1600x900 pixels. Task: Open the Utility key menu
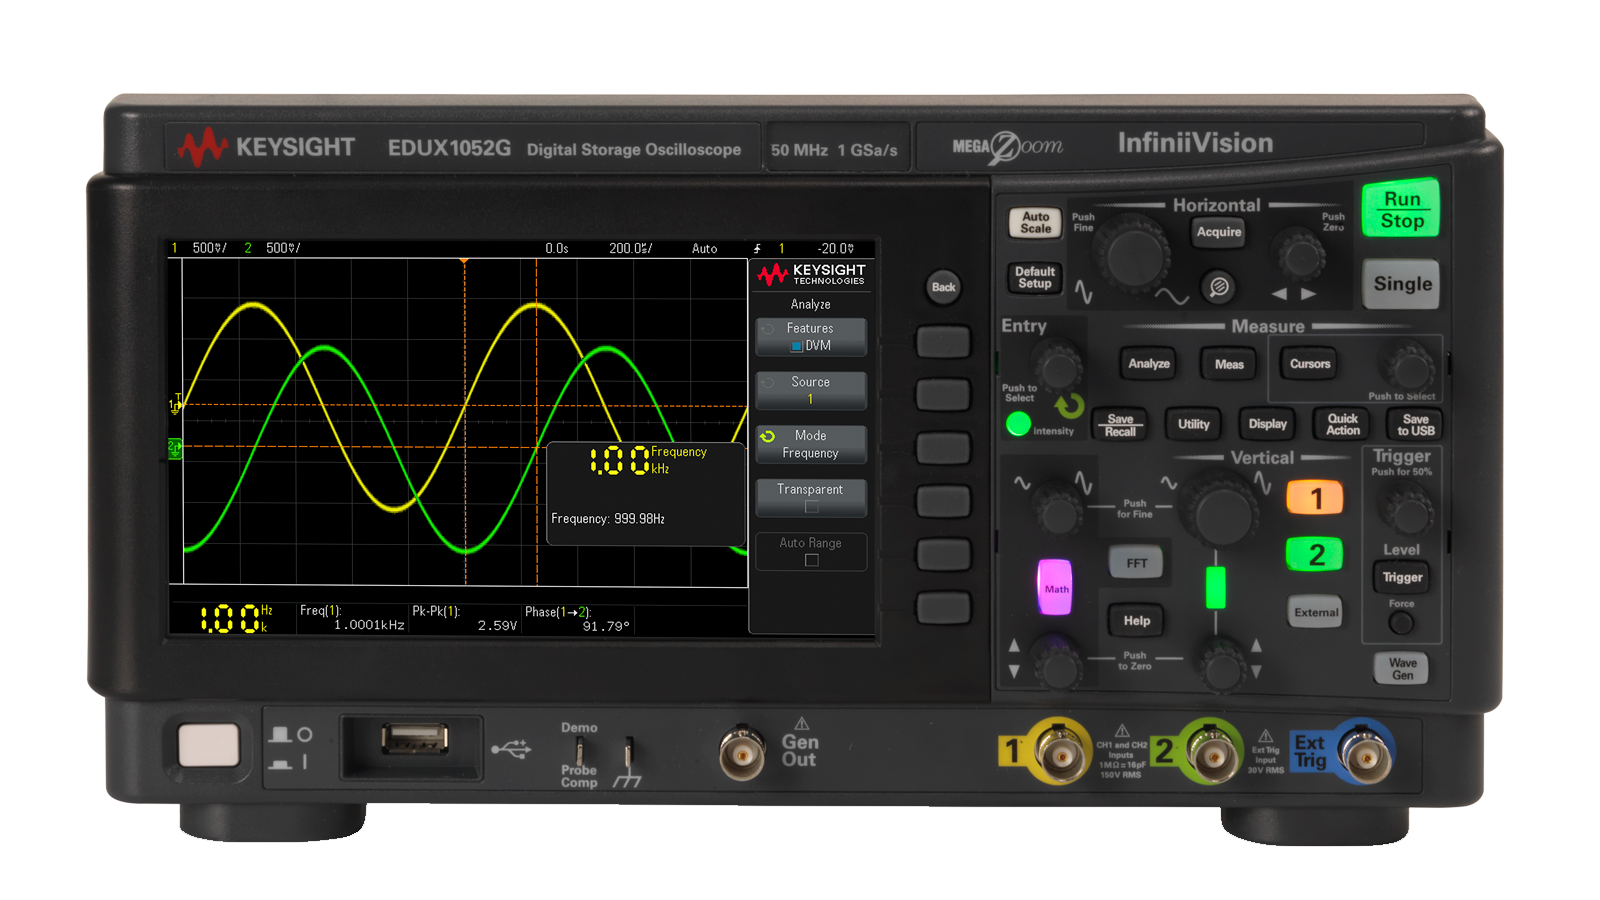pos(1193,424)
